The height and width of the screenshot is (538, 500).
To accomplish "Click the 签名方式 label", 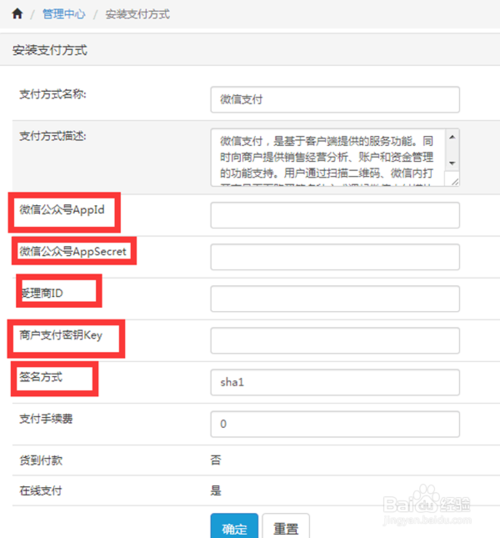I will tap(41, 377).
